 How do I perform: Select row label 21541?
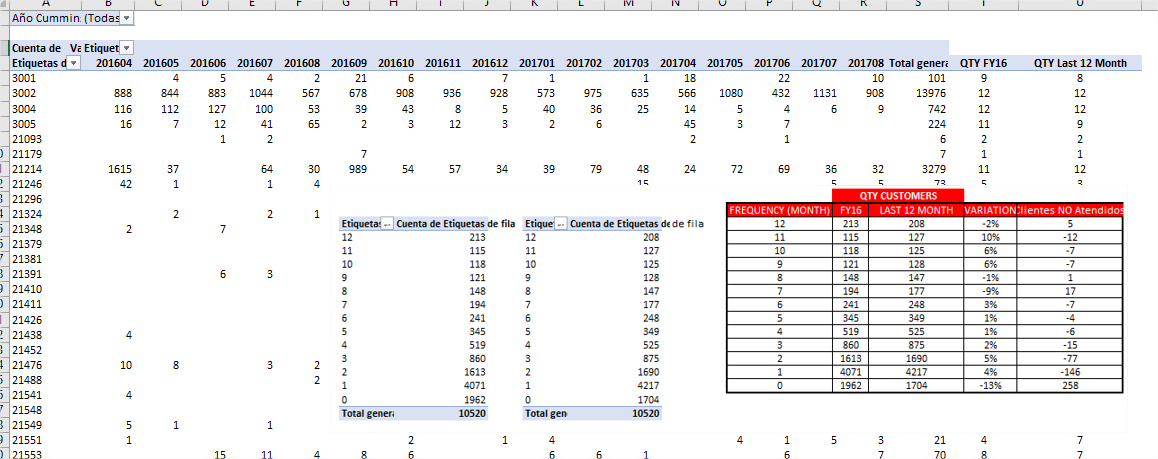point(27,395)
